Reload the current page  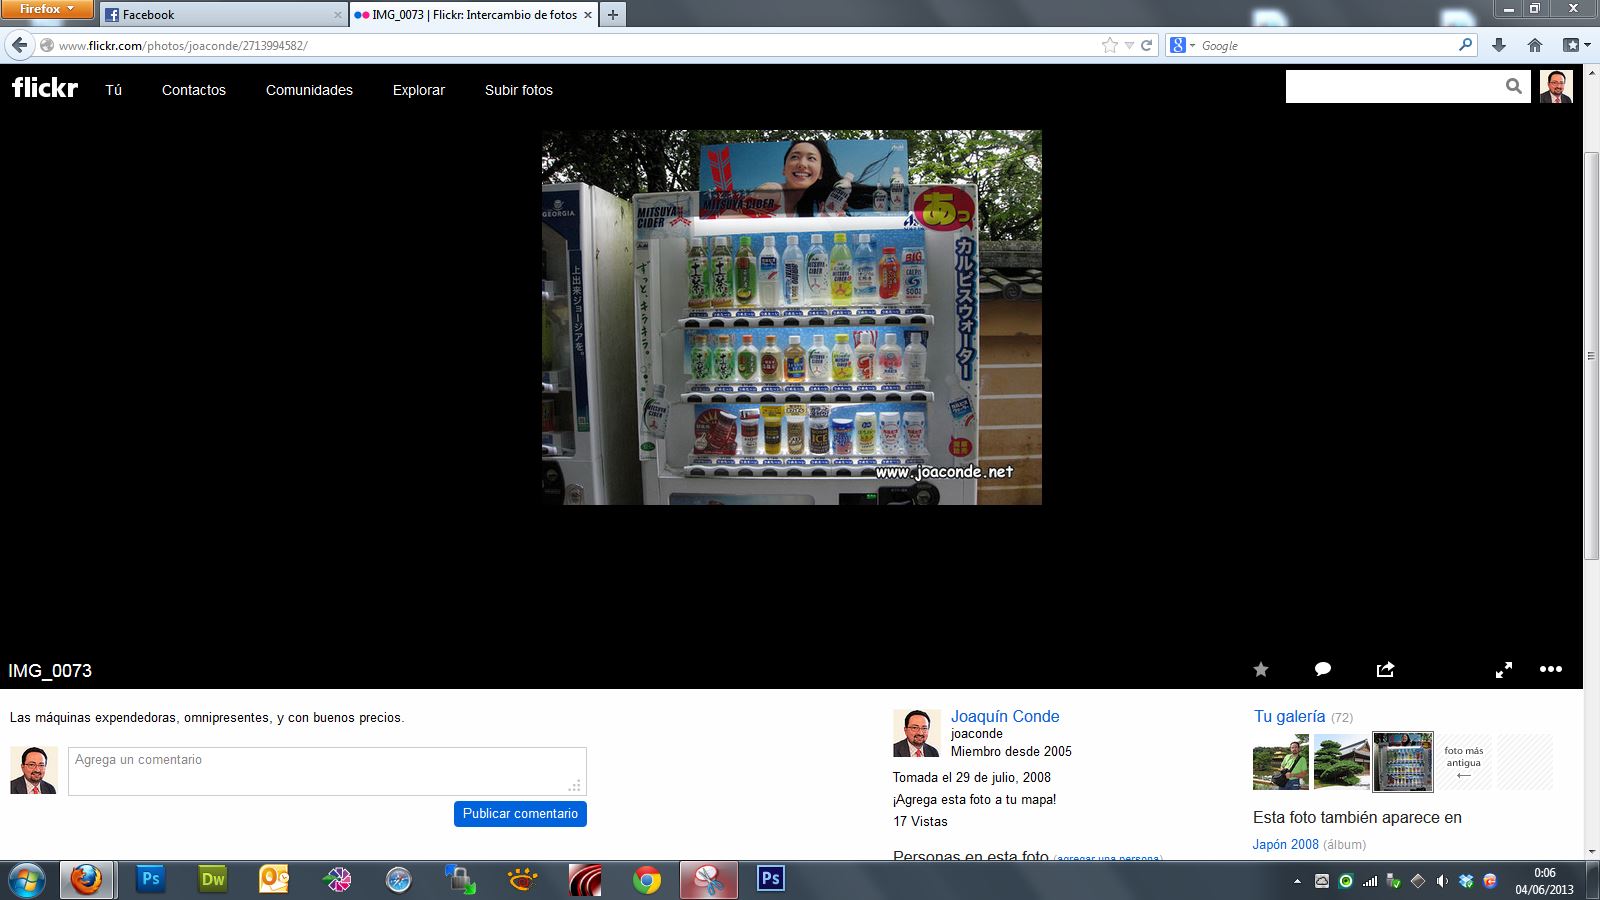[x=1147, y=45]
